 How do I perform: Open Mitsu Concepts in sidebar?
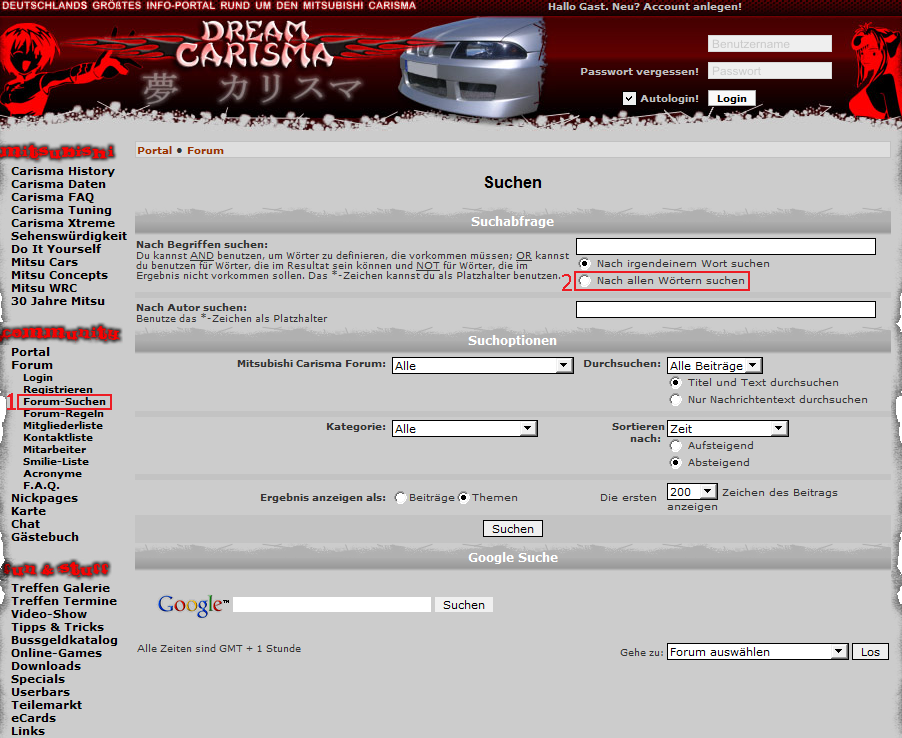(x=59, y=275)
